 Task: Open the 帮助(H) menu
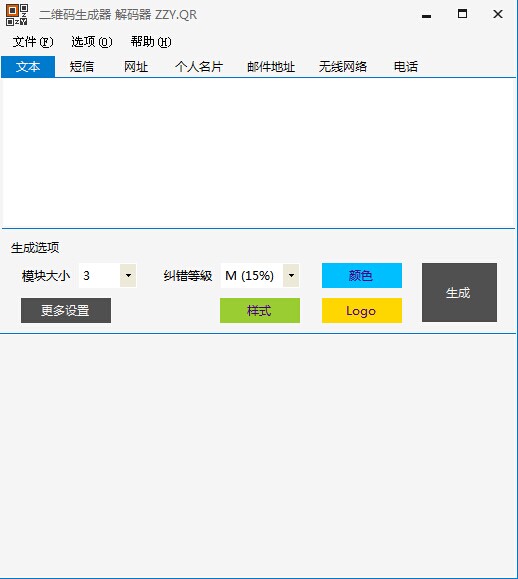coord(151,42)
